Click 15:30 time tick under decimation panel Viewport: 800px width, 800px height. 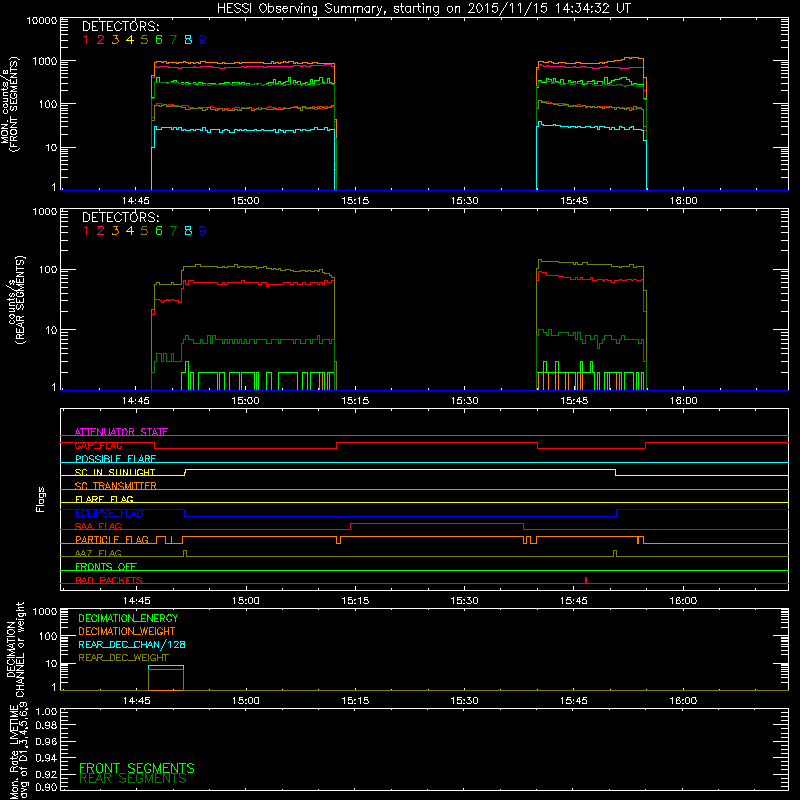tap(465, 701)
